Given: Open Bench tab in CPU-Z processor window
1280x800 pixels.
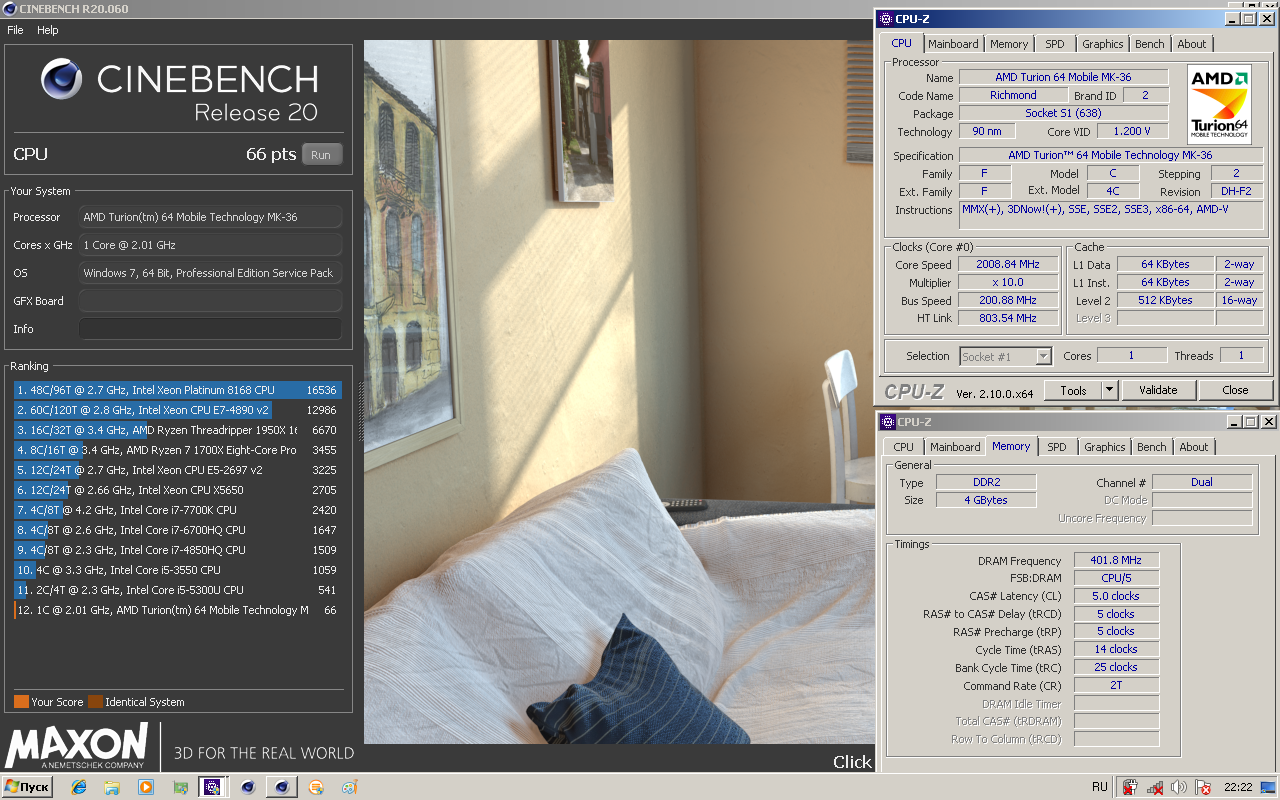Looking at the screenshot, I should 1150,44.
